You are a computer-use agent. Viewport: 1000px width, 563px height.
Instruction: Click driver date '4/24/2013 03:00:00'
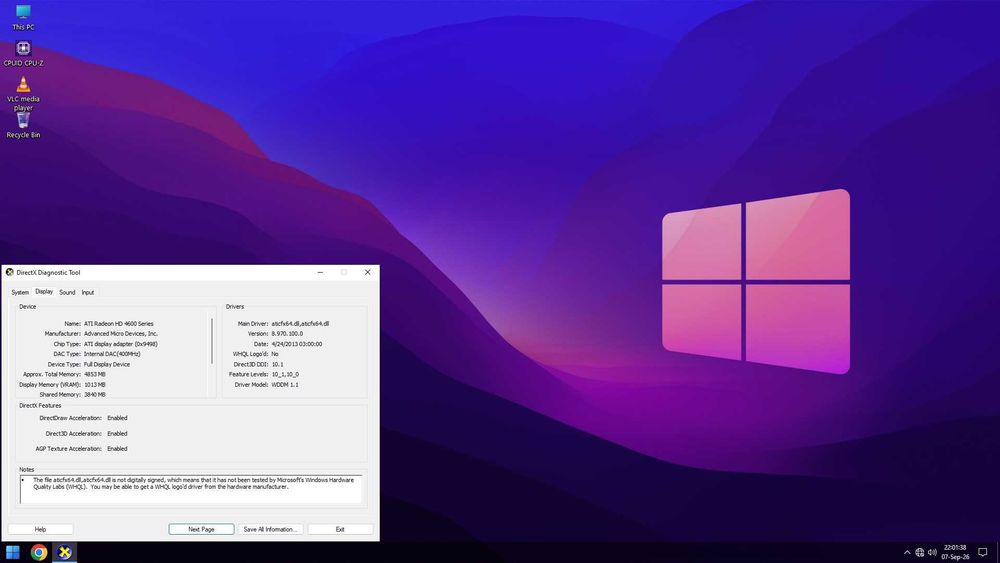[297, 344]
